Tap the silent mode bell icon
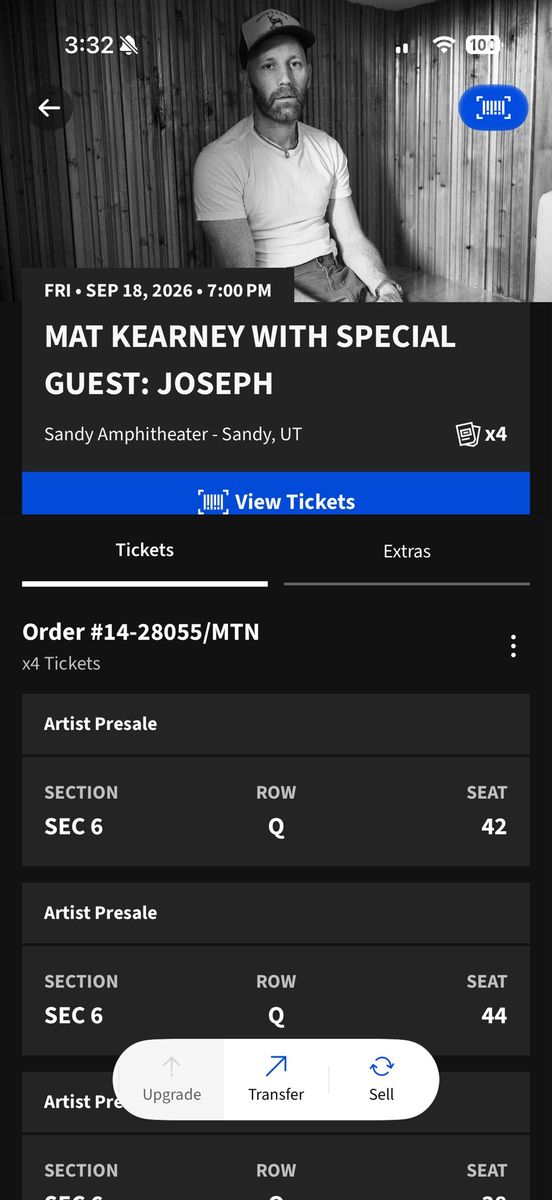The width and height of the screenshot is (552, 1200). 129,45
